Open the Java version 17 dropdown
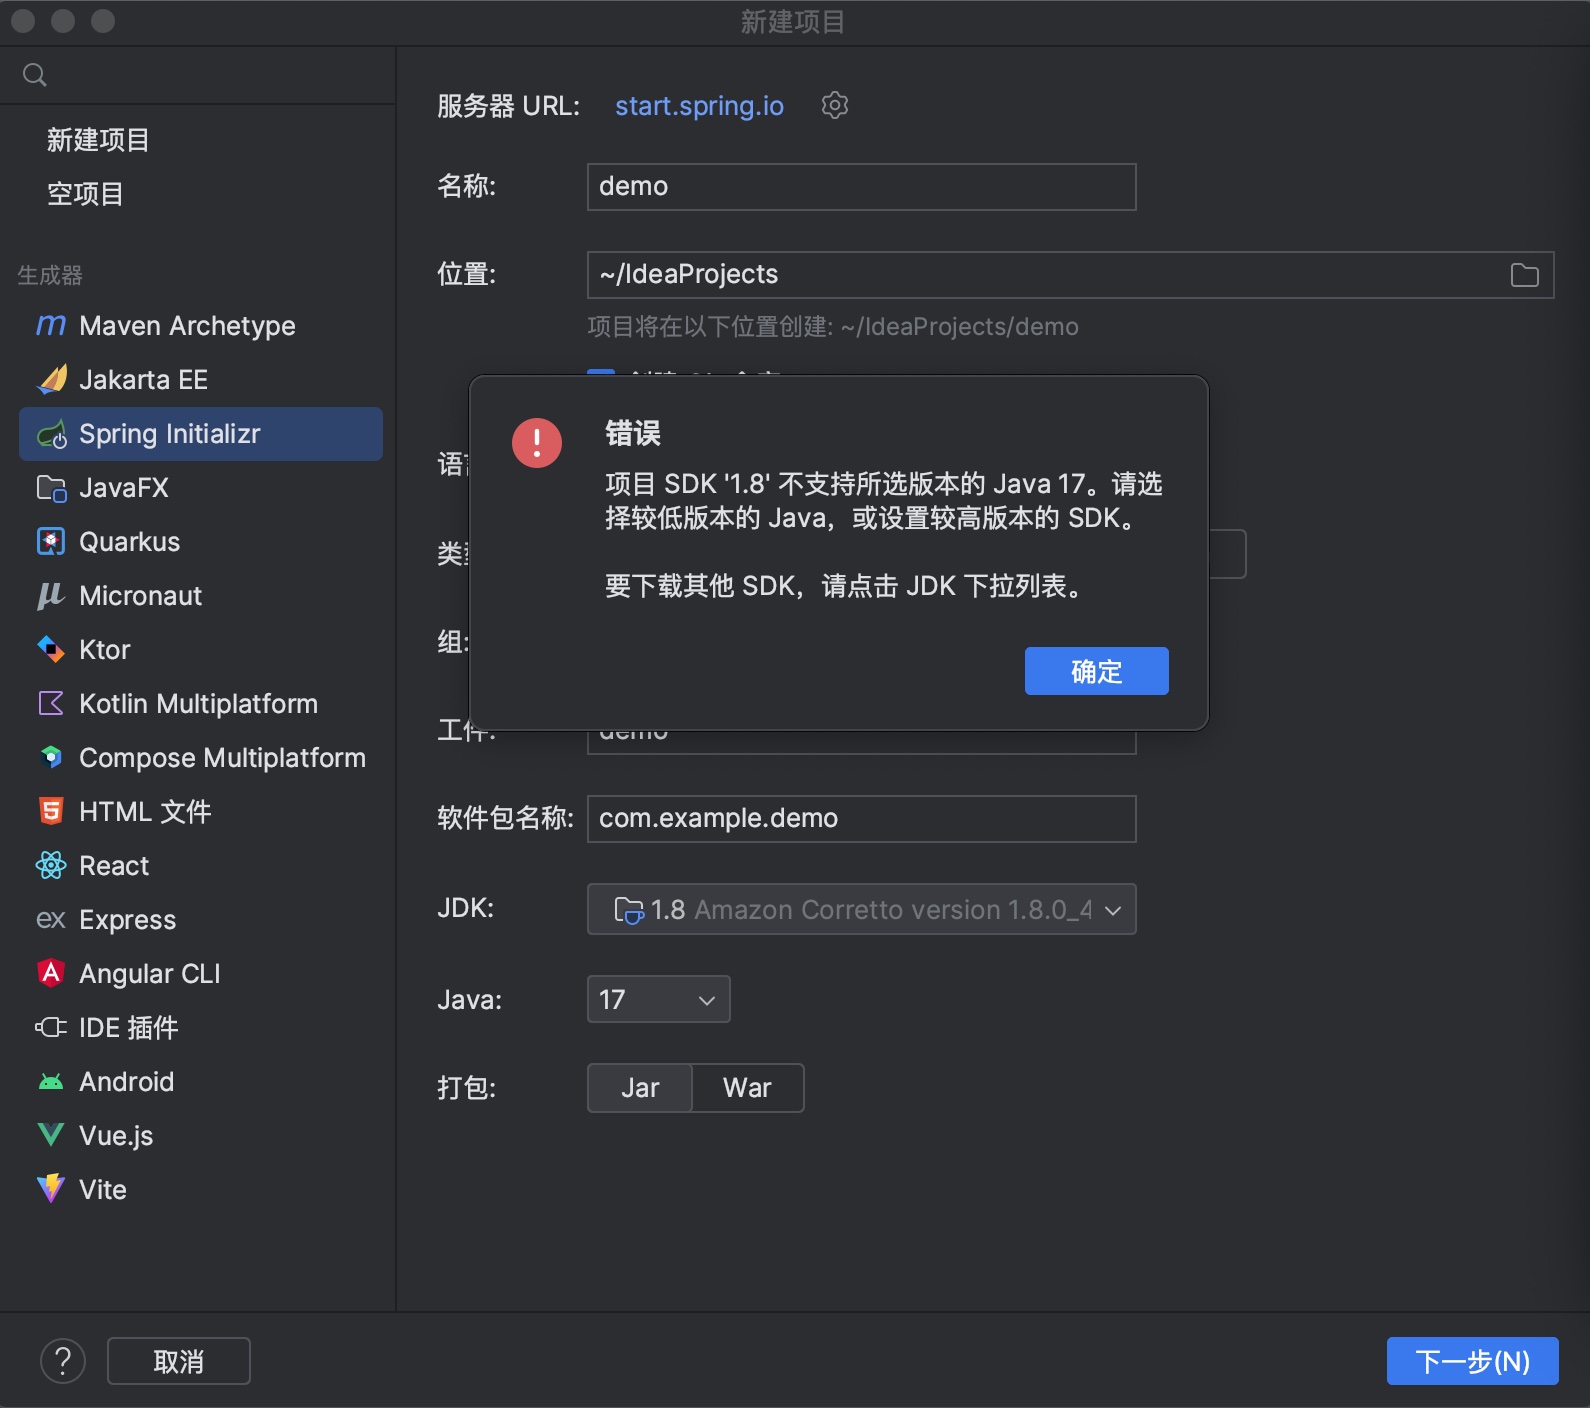1590x1408 pixels. pos(659,999)
